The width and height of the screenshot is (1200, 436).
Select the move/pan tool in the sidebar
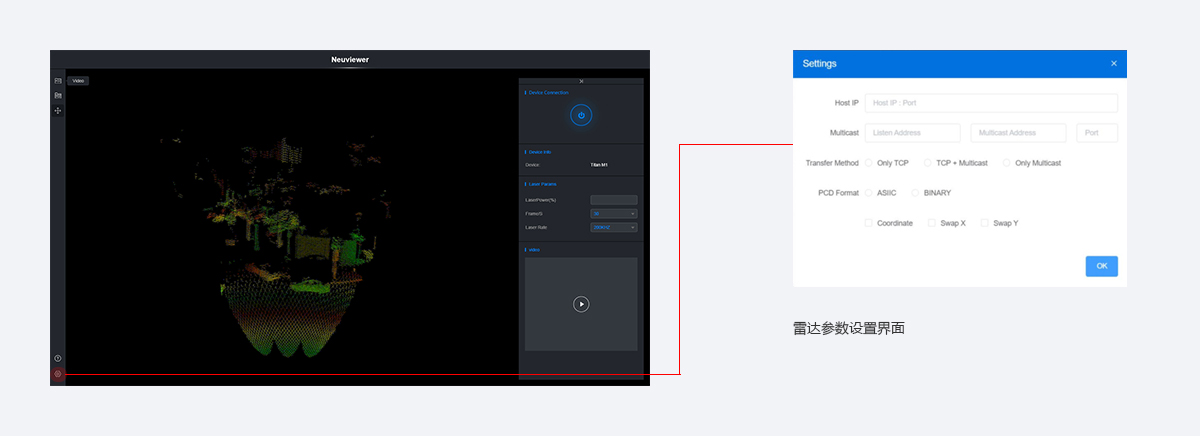(x=58, y=110)
